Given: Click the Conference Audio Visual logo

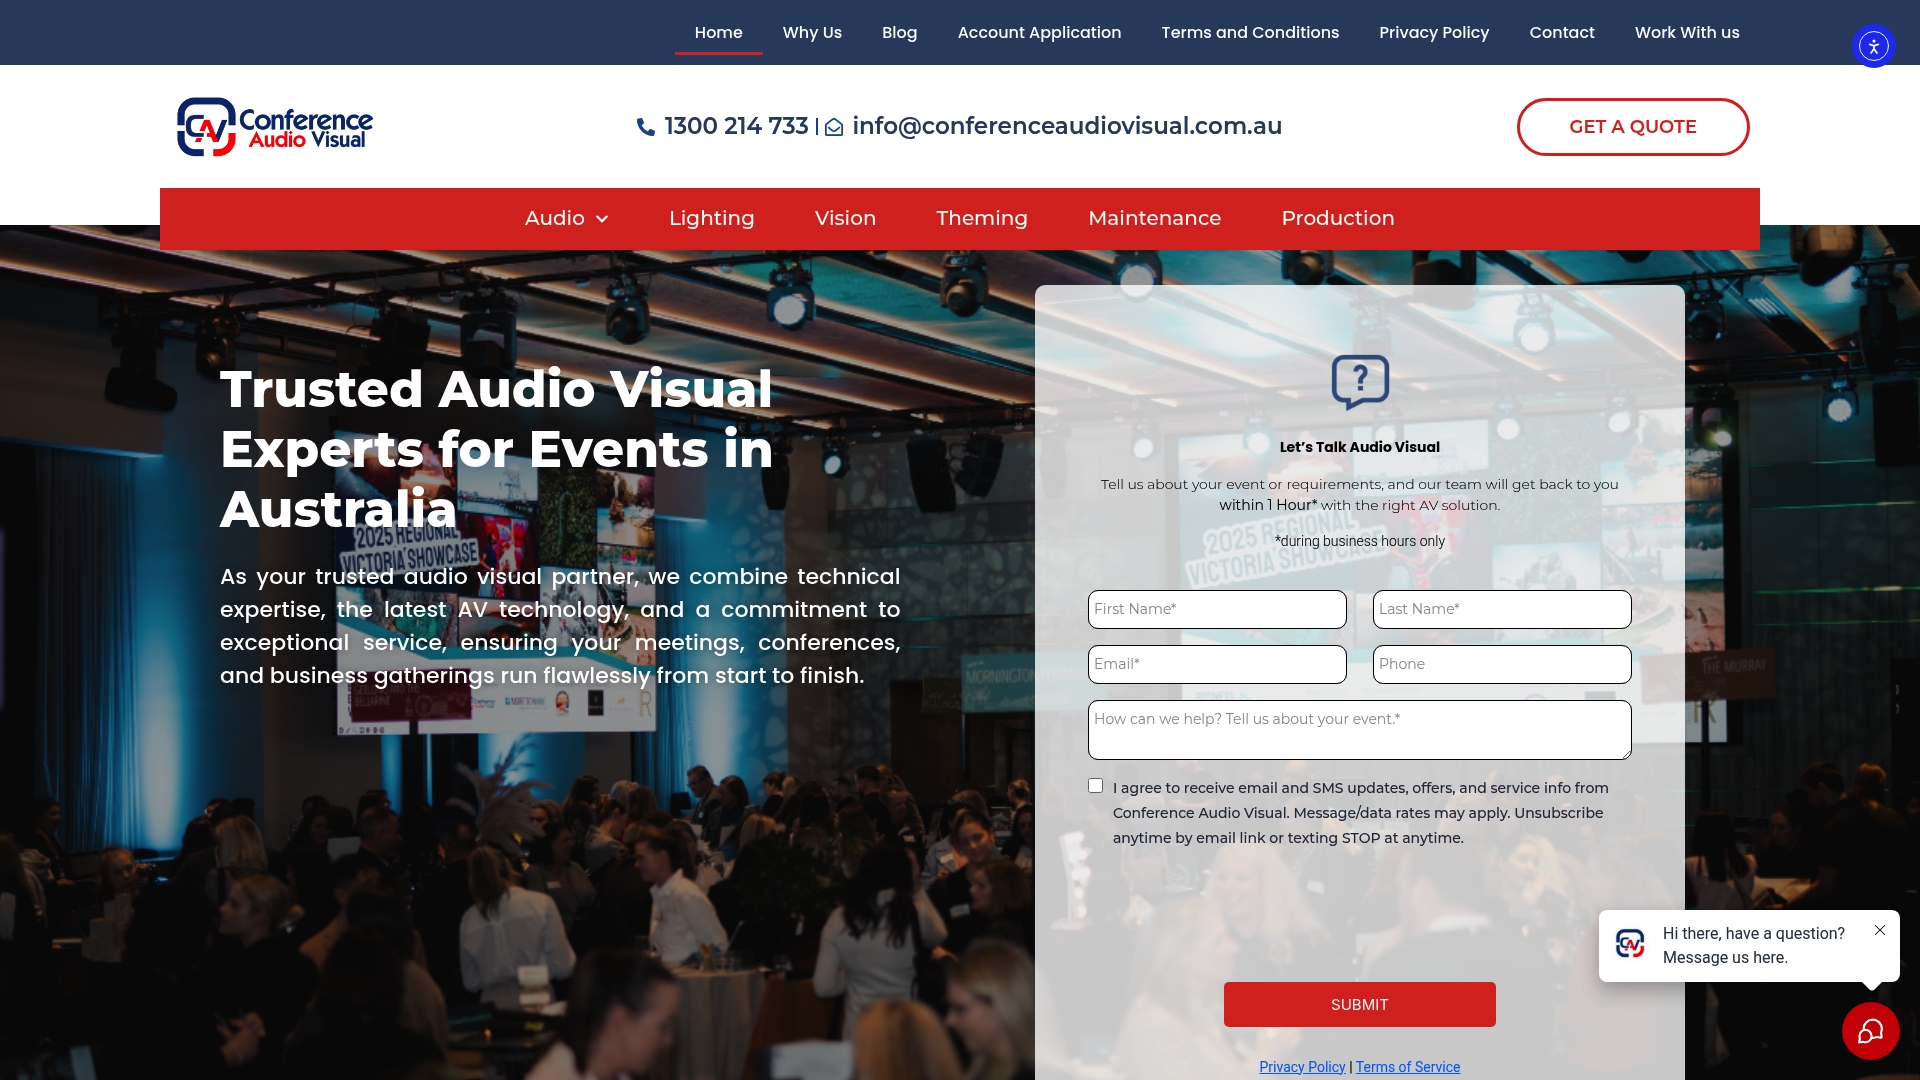Looking at the screenshot, I should (275, 127).
